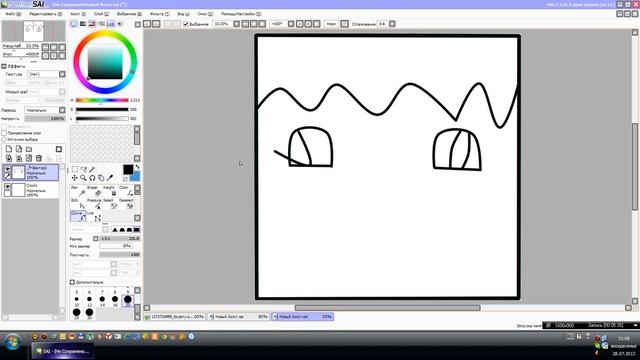Click the layer opacity 100% slider

[44, 118]
